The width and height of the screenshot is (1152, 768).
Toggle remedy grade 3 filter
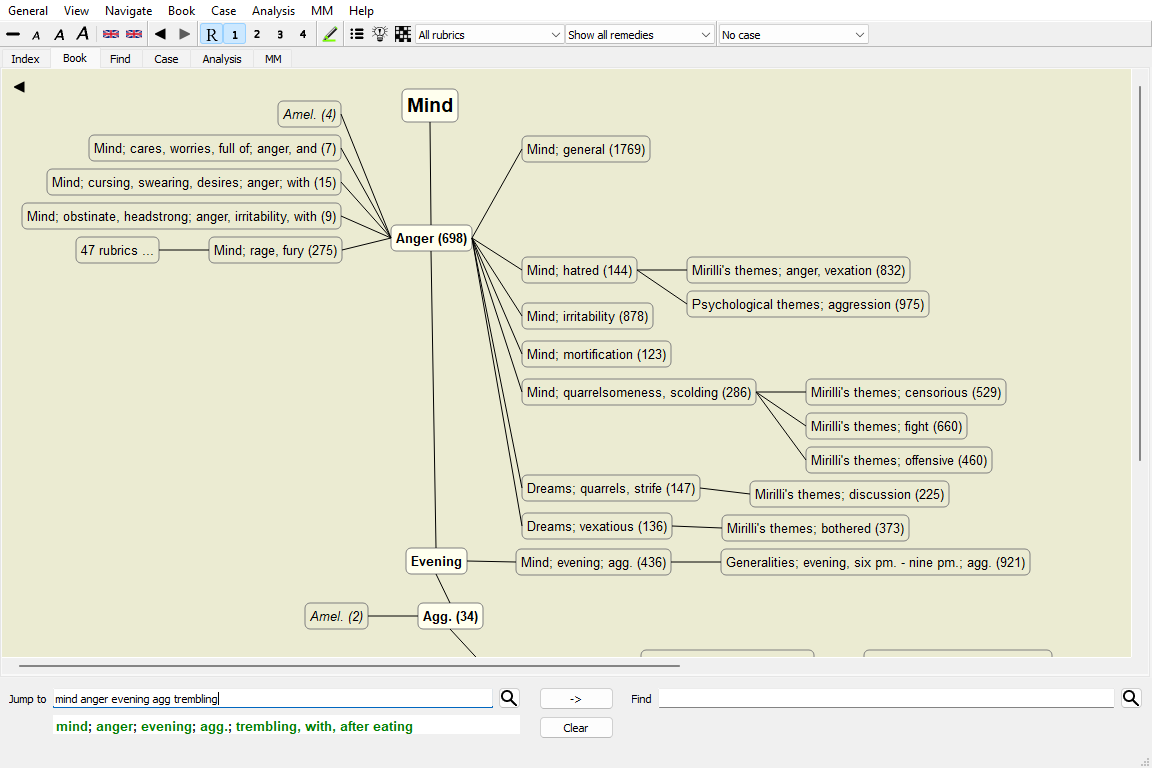[280, 35]
